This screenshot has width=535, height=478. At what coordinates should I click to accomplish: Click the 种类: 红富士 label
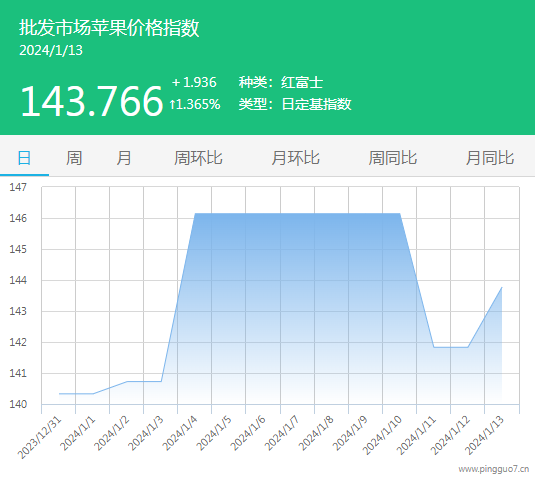[281, 83]
